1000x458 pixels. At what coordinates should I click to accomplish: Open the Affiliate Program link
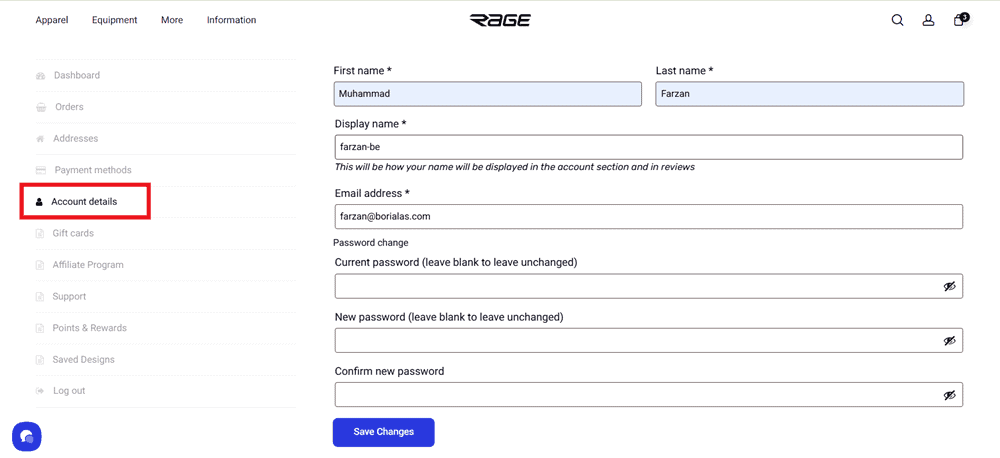[x=88, y=265]
